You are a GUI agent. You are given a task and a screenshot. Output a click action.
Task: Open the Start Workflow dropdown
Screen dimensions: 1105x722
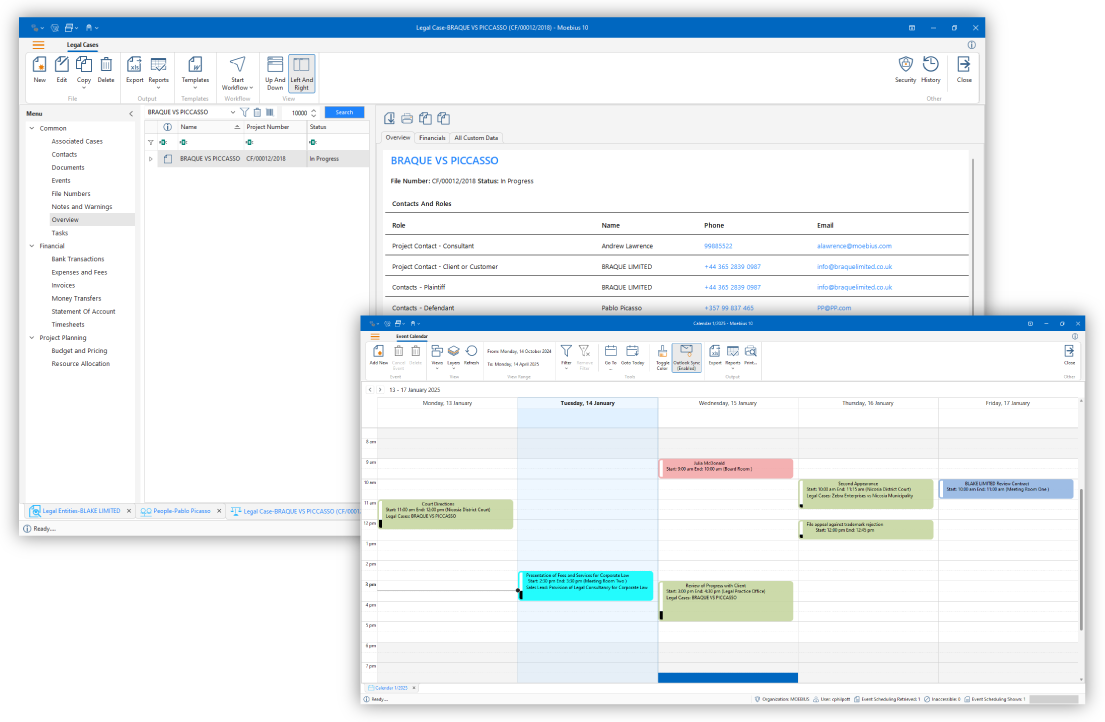coord(237,72)
